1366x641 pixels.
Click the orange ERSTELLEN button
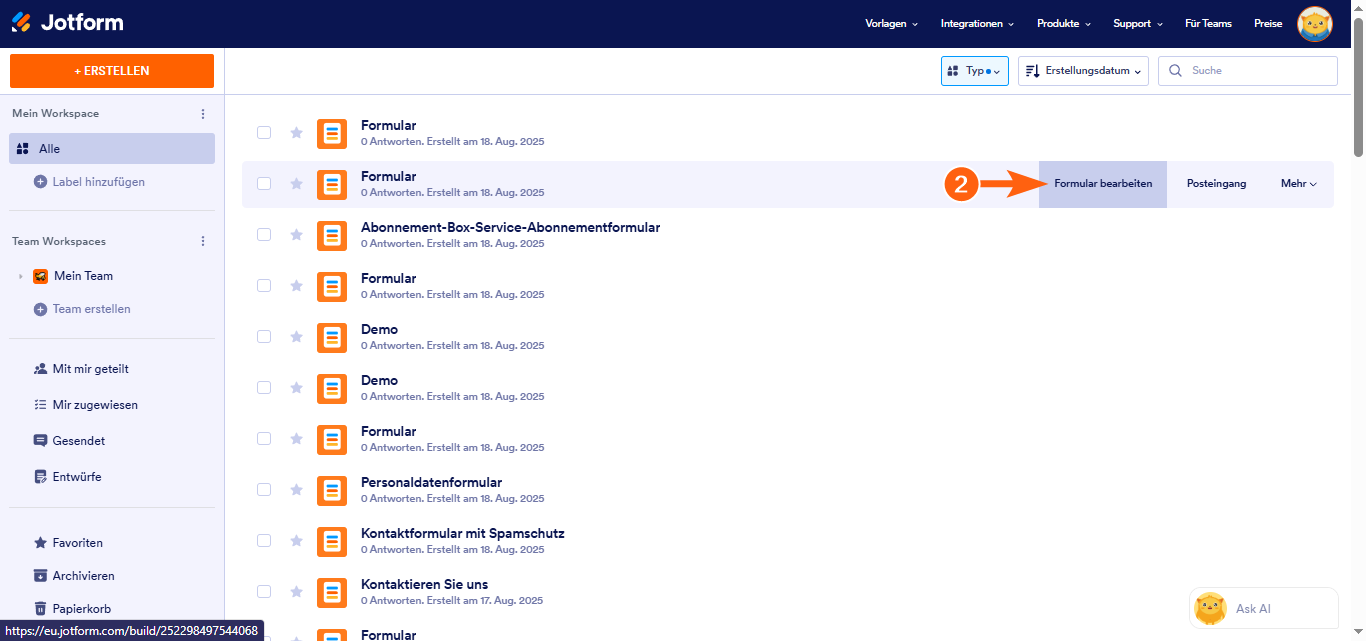[112, 71]
